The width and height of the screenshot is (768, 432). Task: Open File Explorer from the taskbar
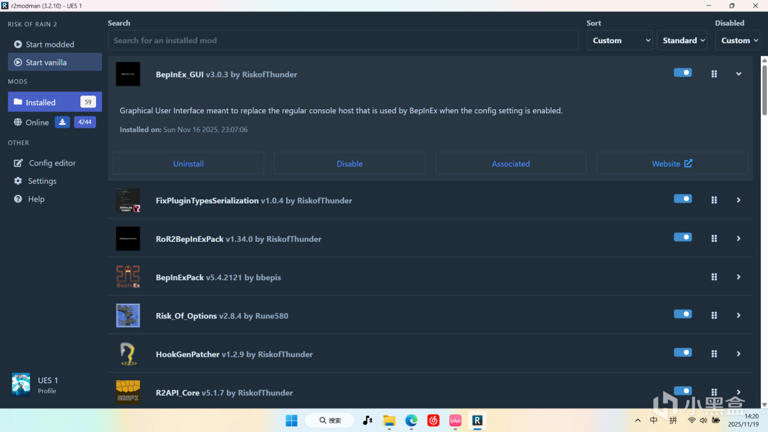point(389,420)
